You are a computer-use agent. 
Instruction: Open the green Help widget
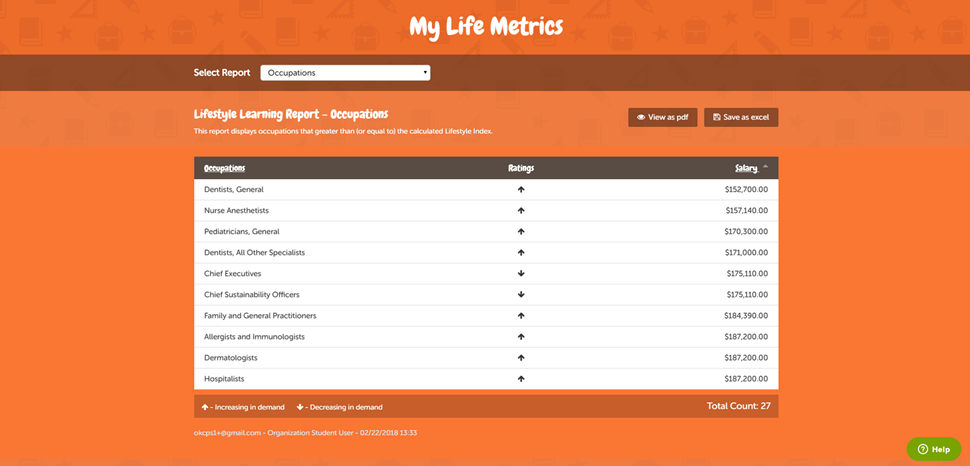[933, 449]
